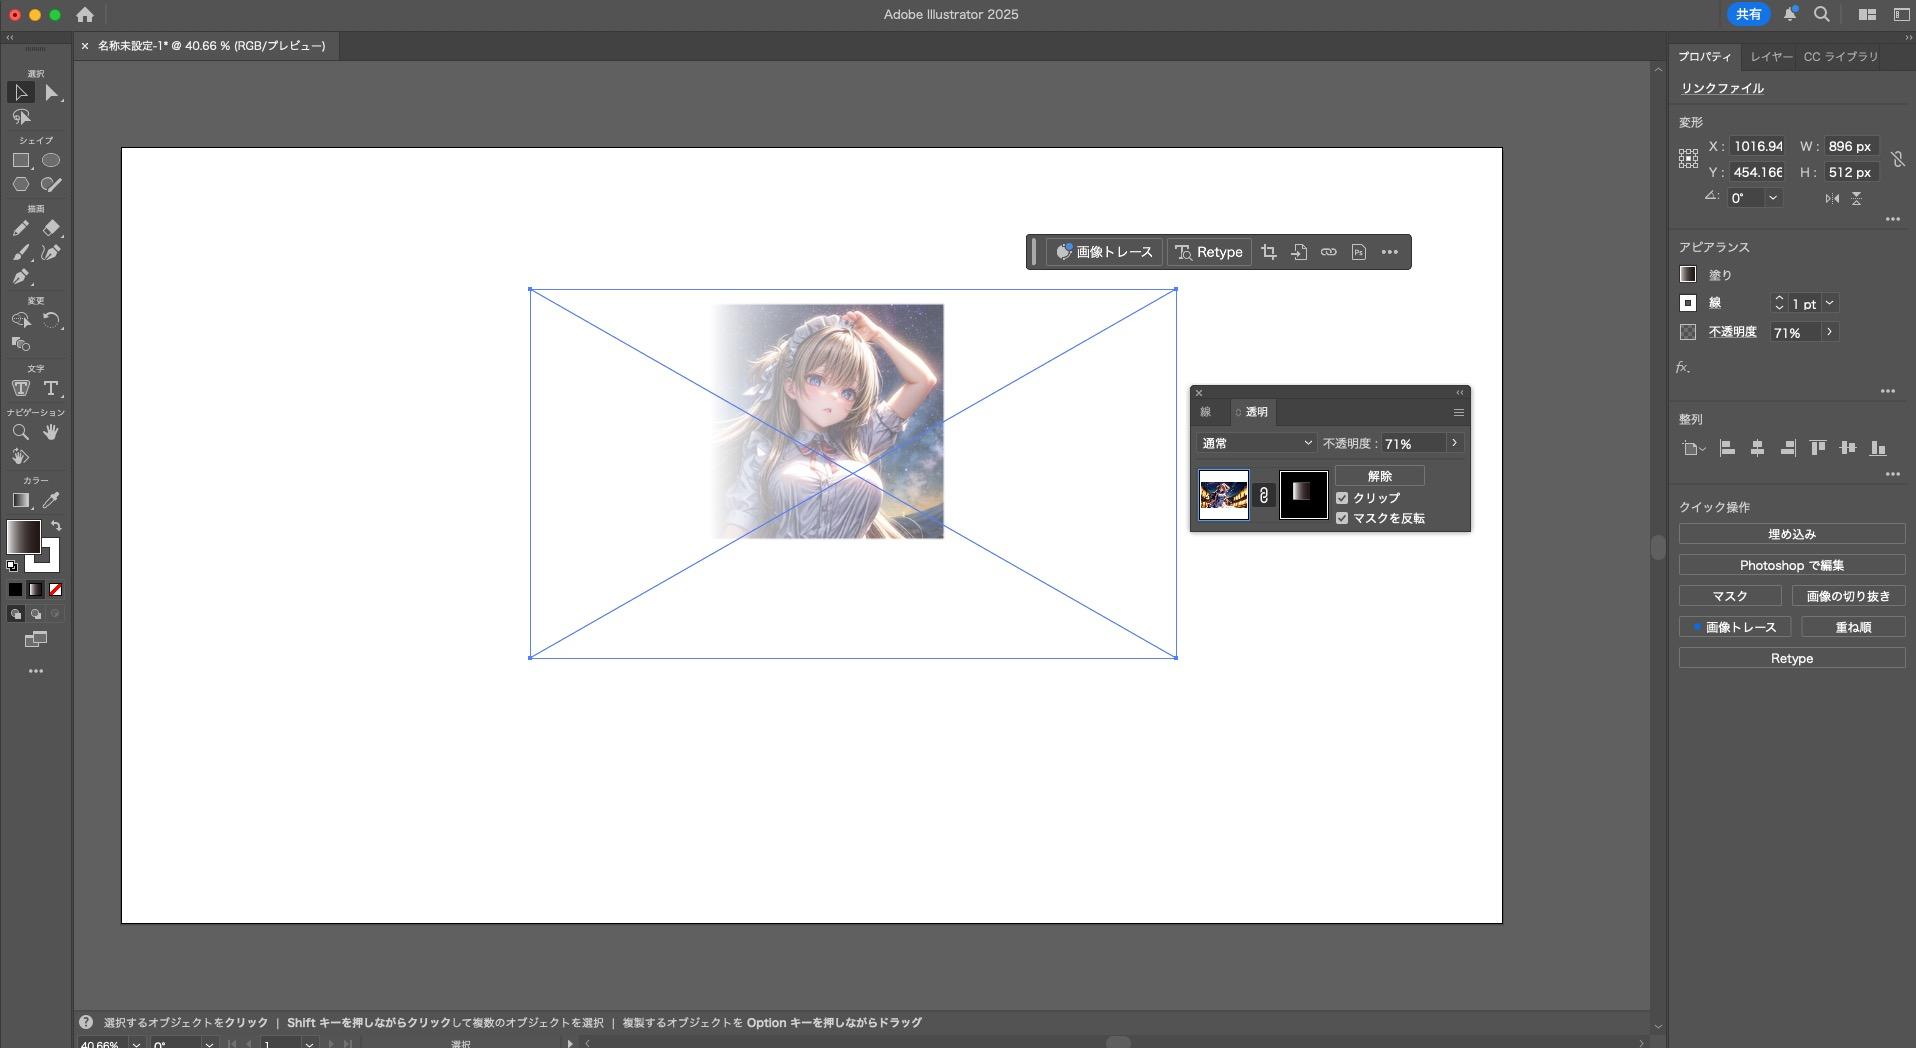Click Photoshop で編集 button
Viewport: 1916px width, 1048px height.
[1792, 565]
